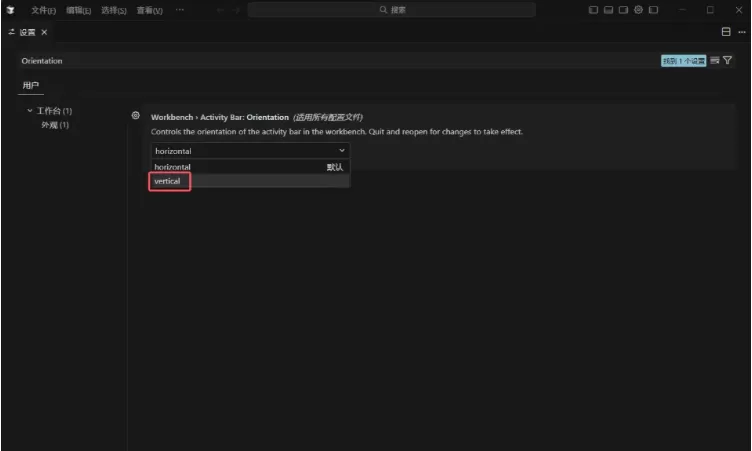
Task: Click the settings search field containing Orientation
Action: 330,61
